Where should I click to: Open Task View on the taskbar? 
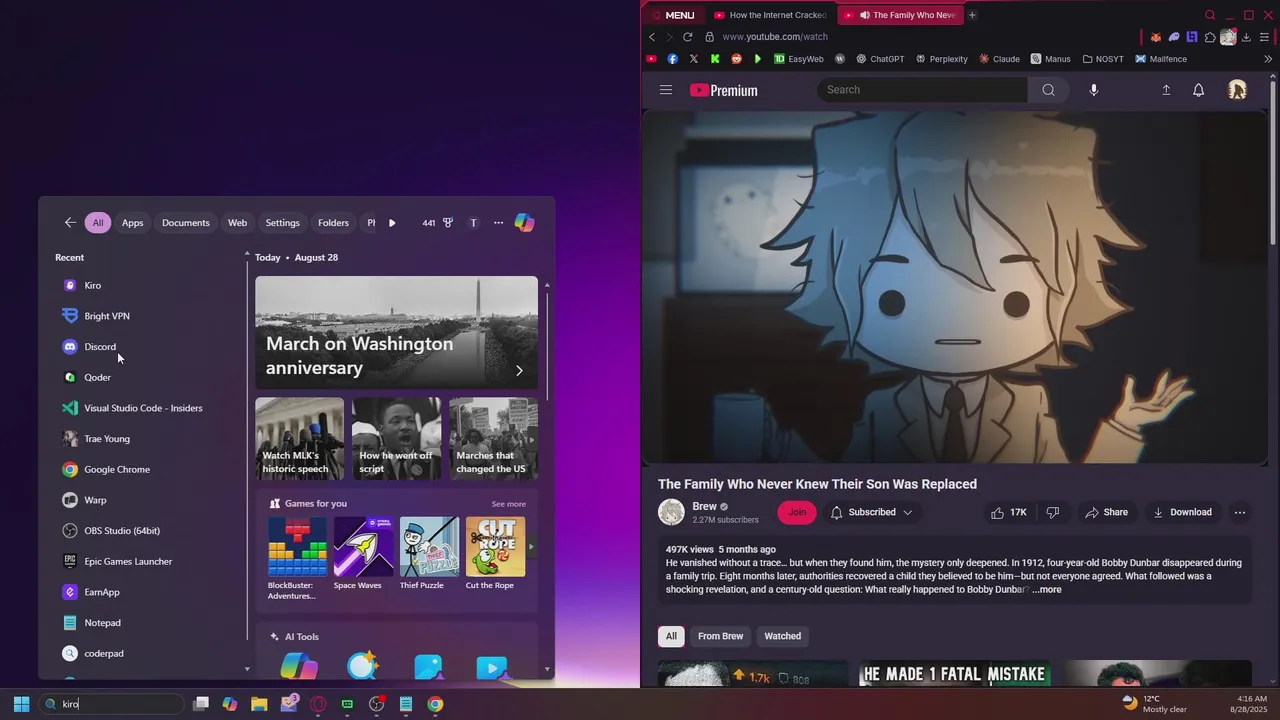pyautogui.click(x=201, y=704)
